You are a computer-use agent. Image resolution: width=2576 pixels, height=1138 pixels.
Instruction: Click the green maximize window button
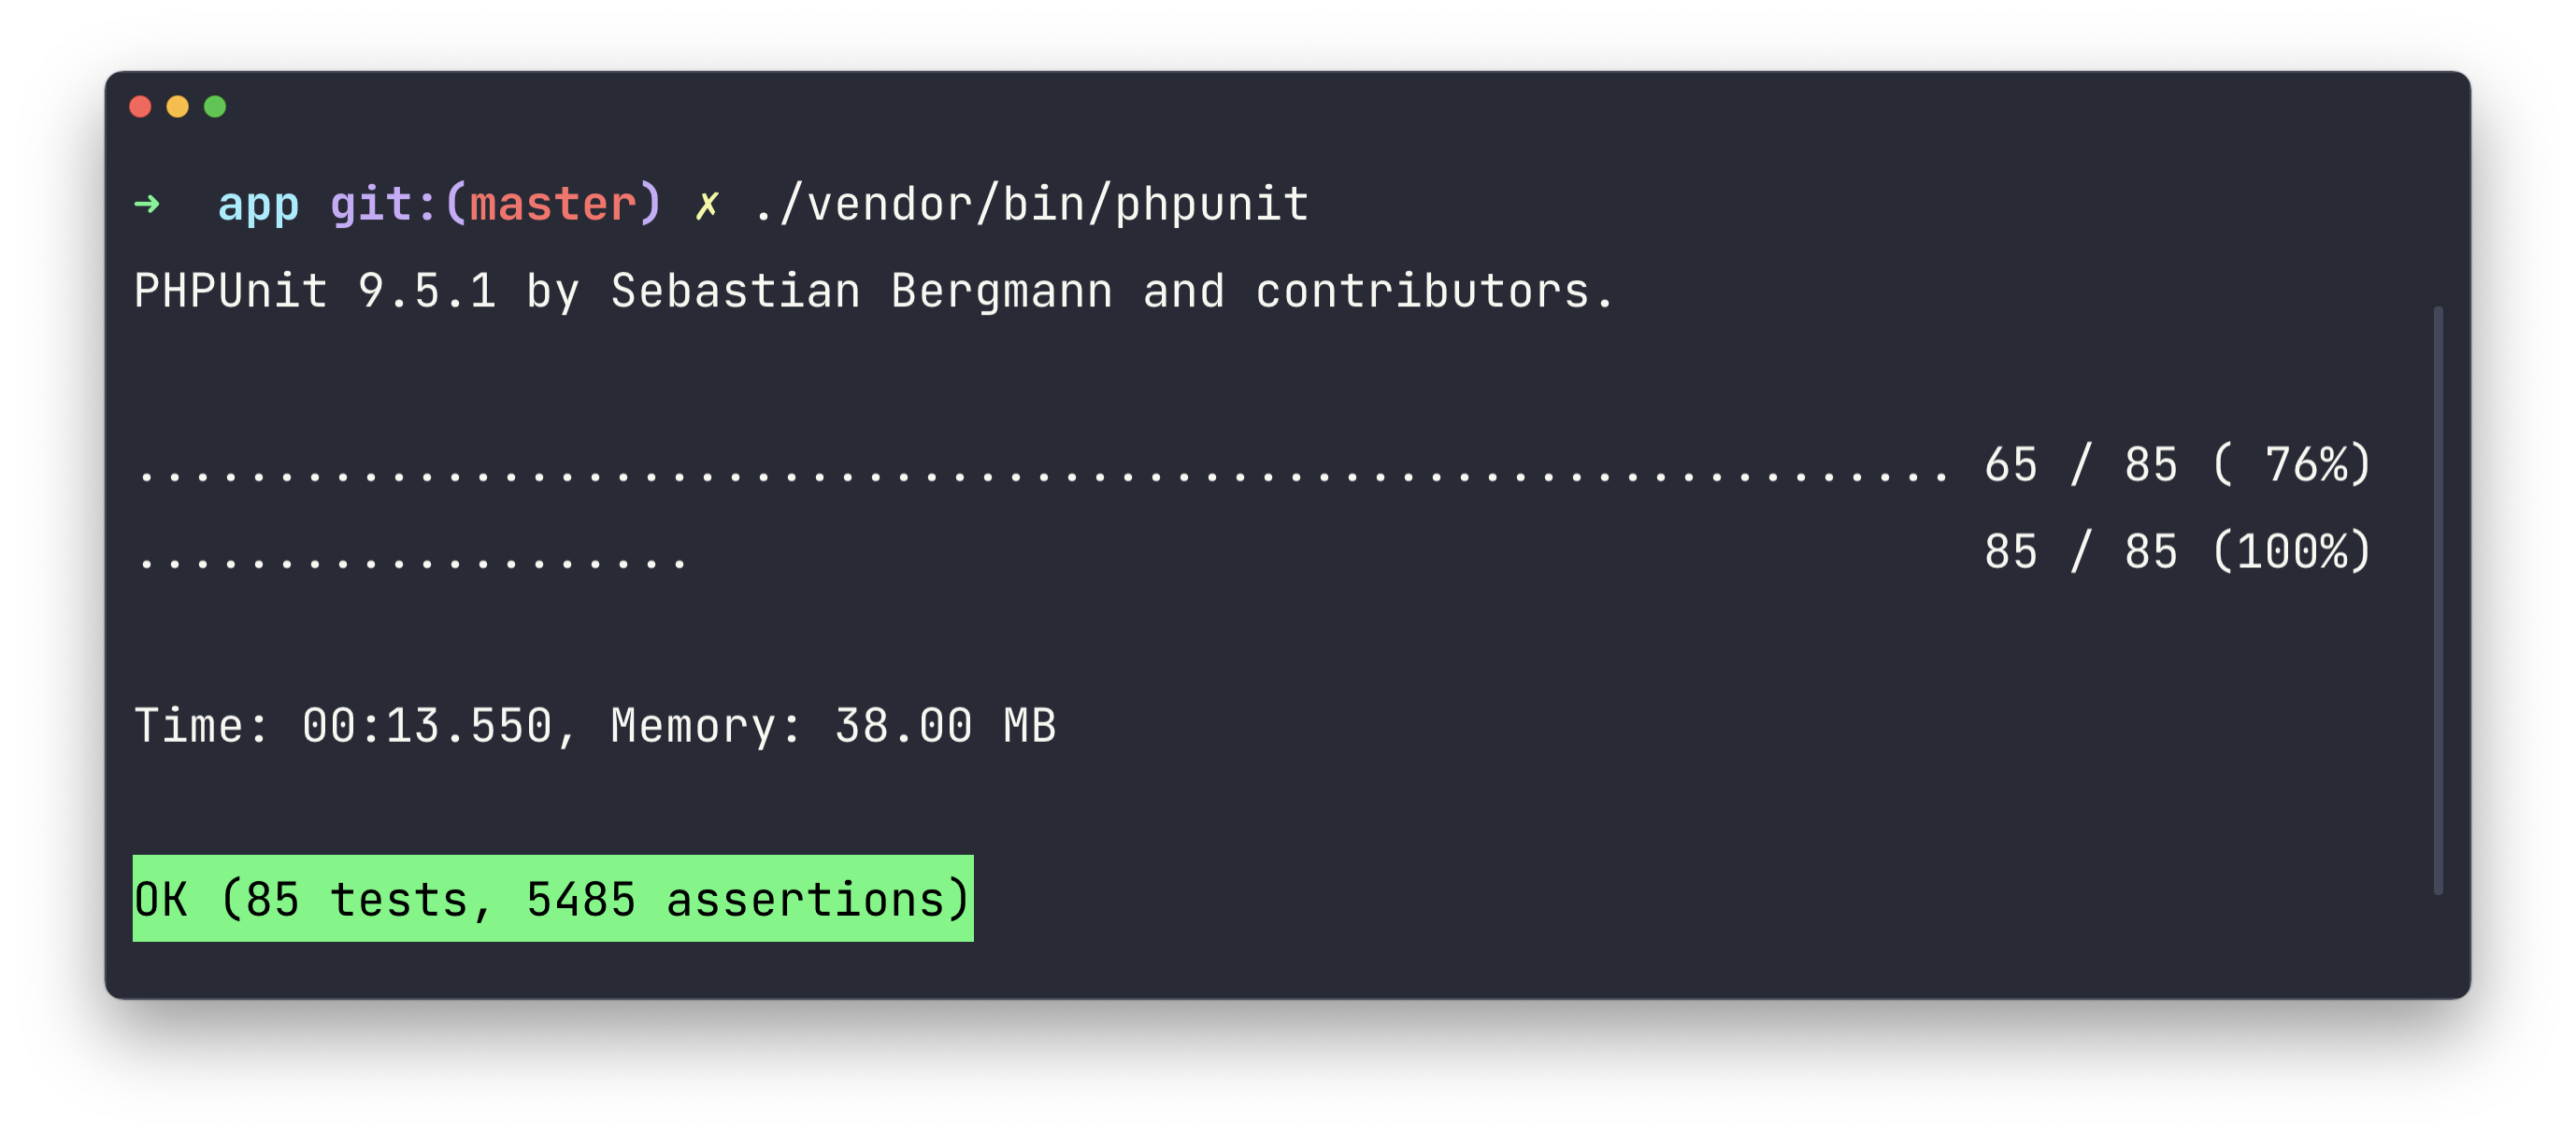tap(215, 107)
